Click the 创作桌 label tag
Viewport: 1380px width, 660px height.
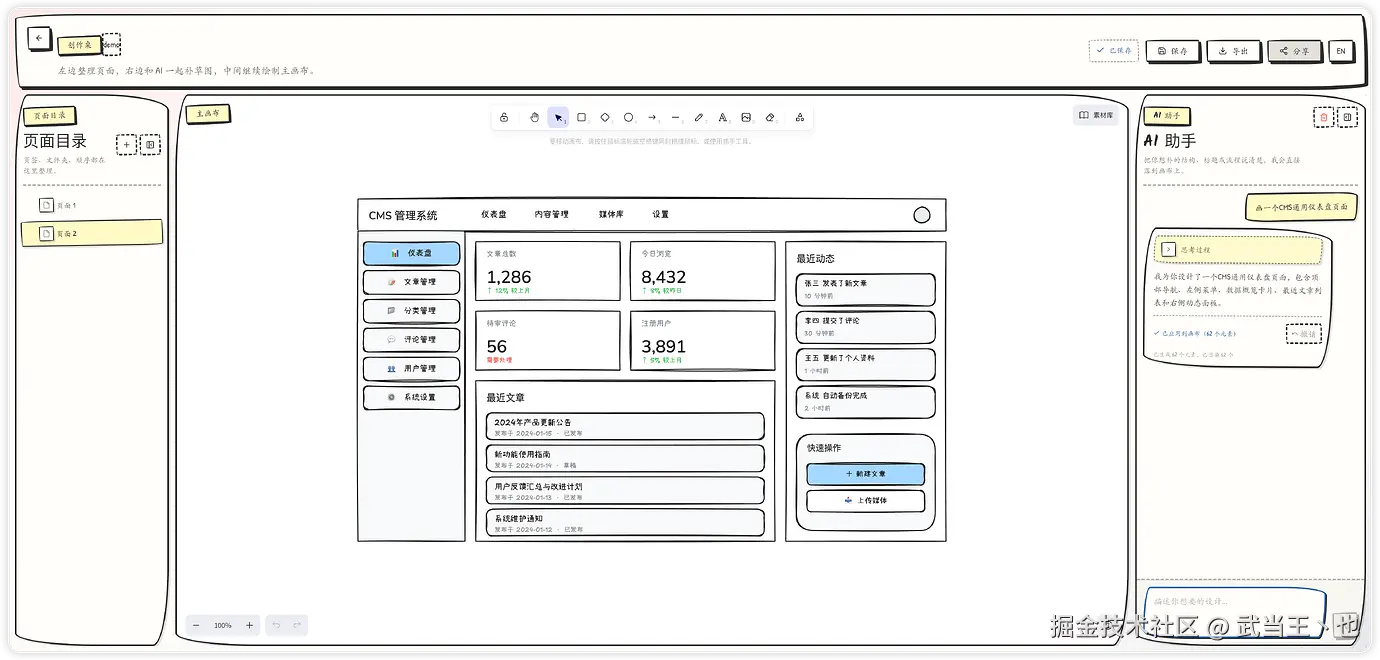coord(79,45)
